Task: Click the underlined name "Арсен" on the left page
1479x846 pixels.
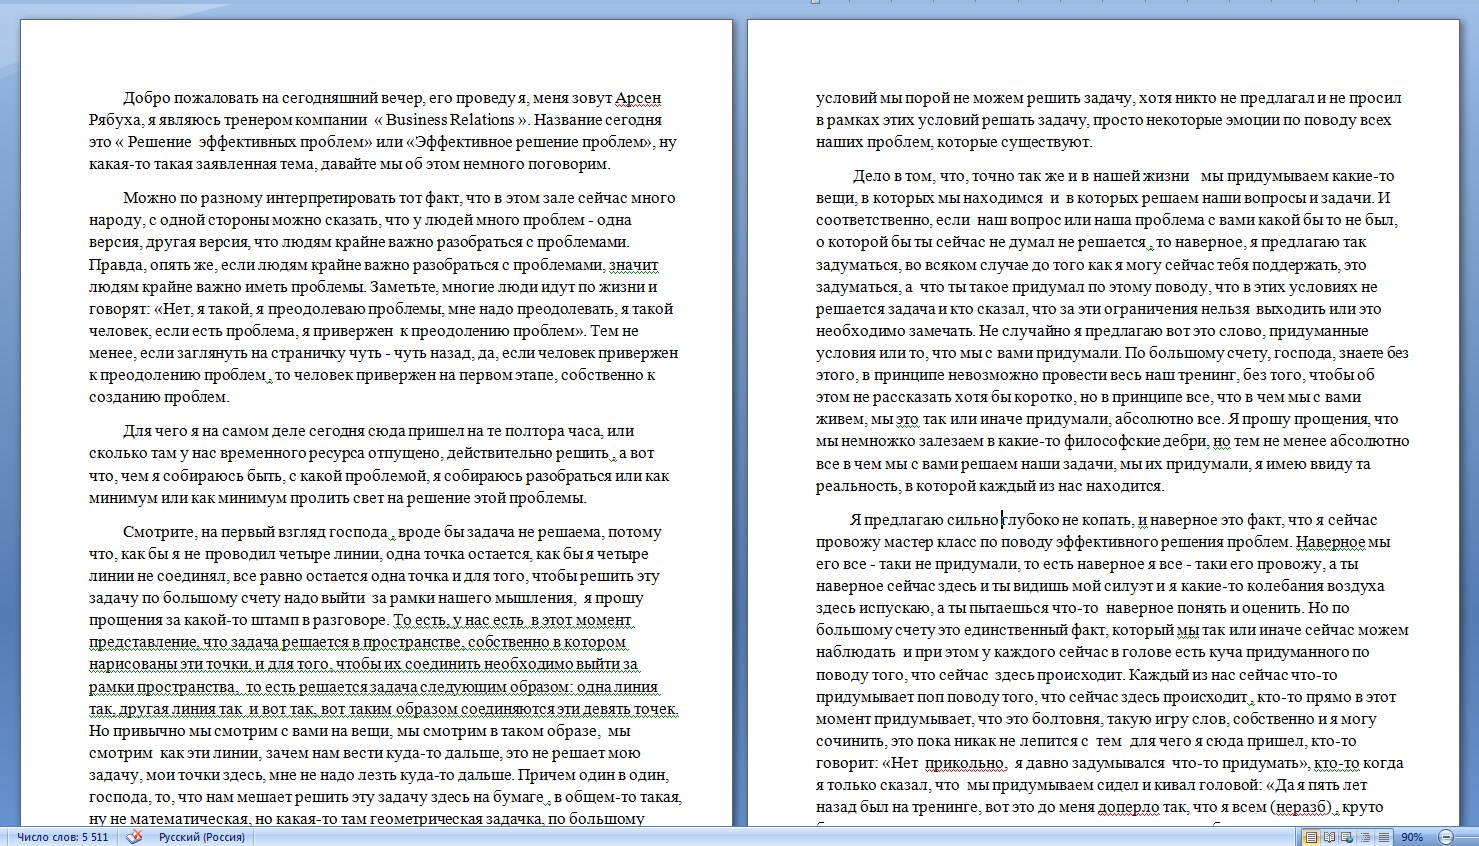Action: pyautogui.click(x=637, y=98)
